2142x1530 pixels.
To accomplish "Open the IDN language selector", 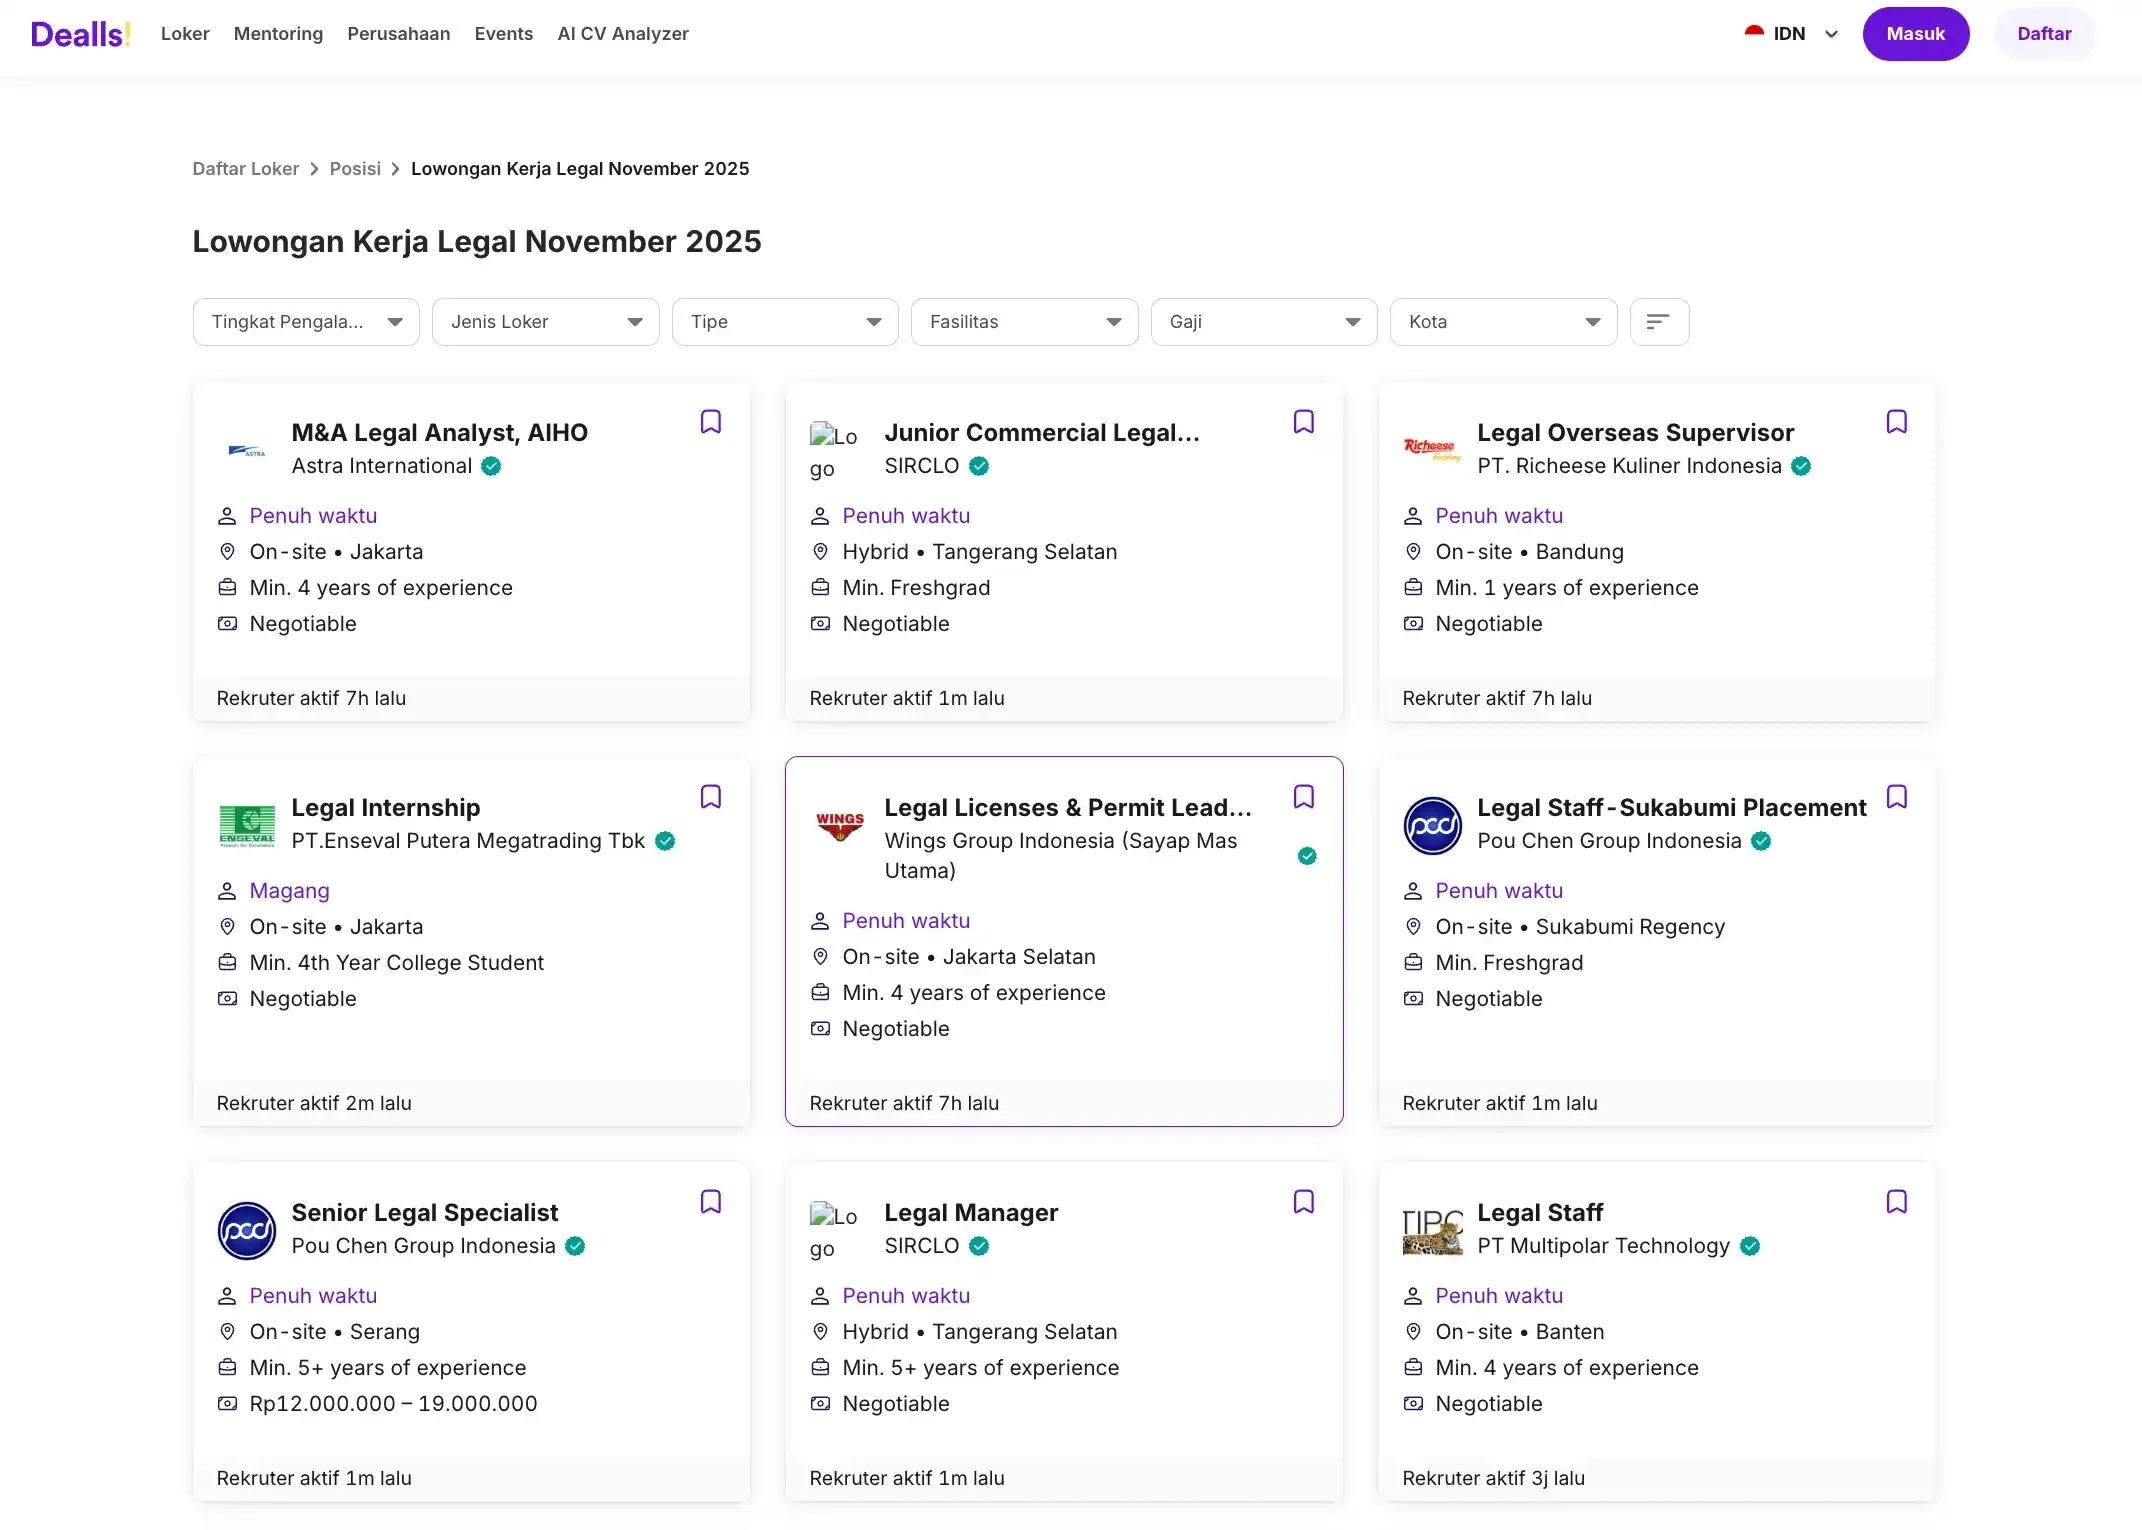I will [x=1792, y=34].
